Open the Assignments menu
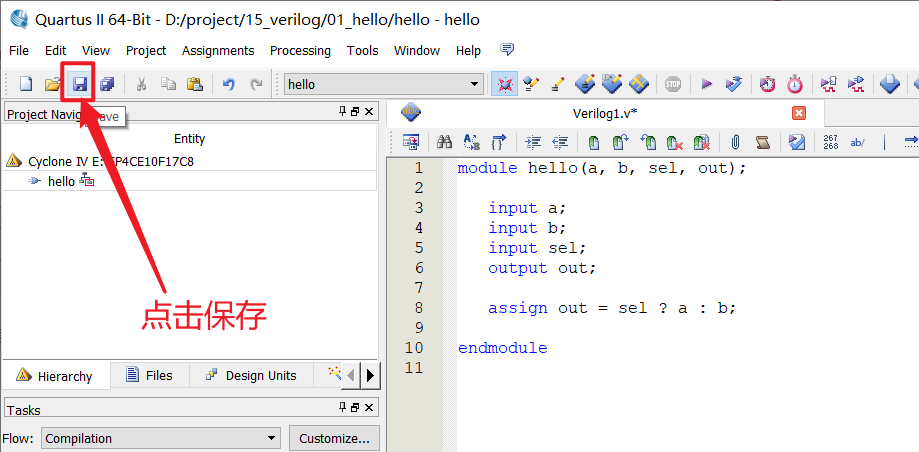The width and height of the screenshot is (919, 452). tap(218, 51)
